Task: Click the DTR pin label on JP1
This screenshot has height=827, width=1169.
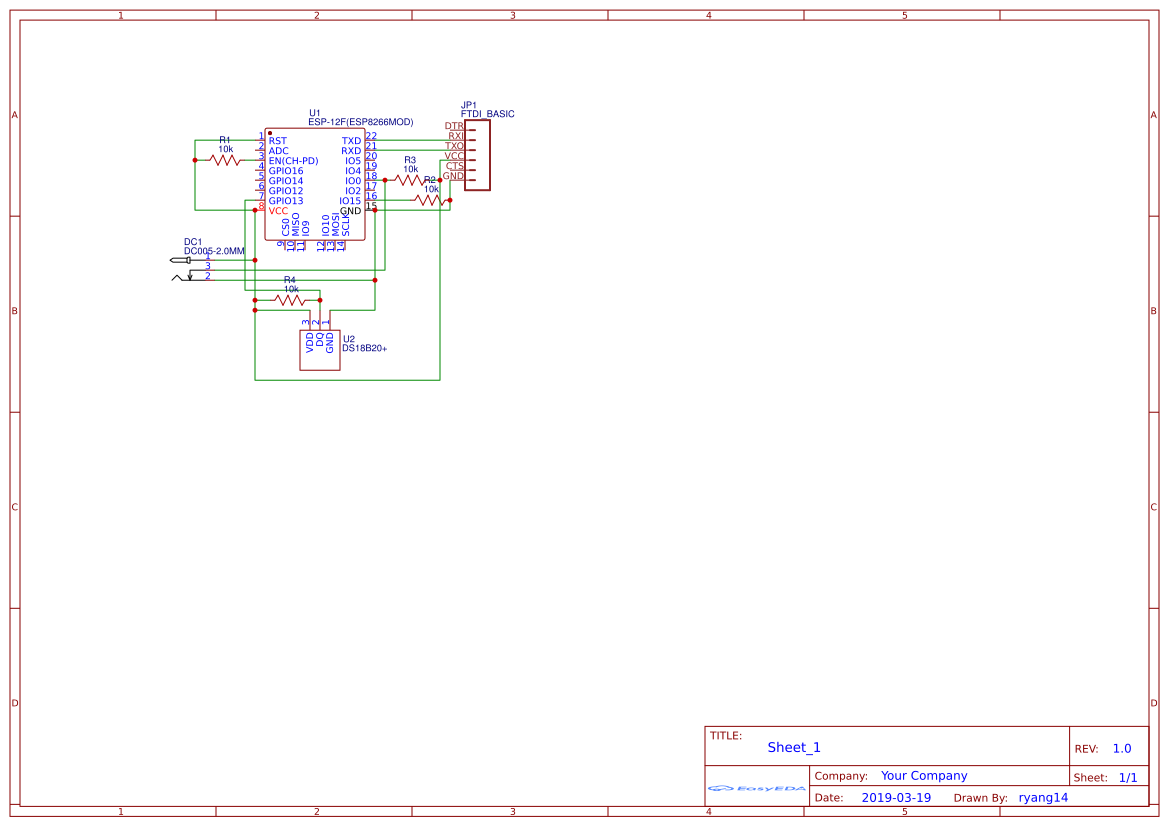Action: pyautogui.click(x=454, y=126)
